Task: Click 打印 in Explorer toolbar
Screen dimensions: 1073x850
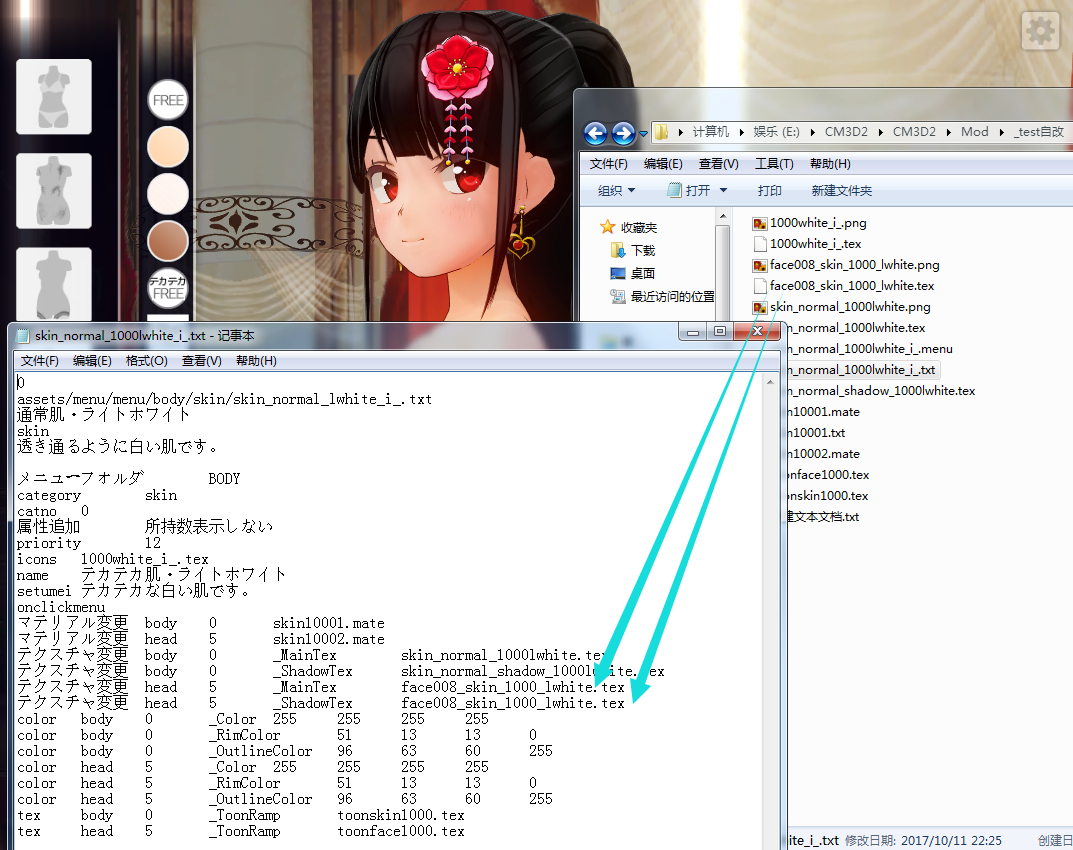Action: point(769,191)
